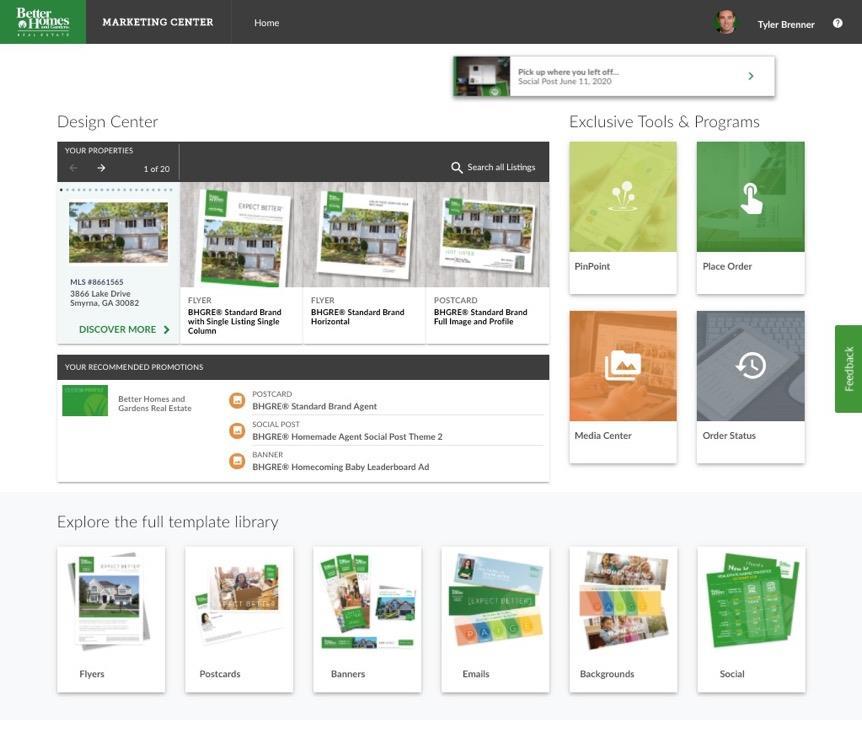Open BHGRE Standard Brand Agent postcard link
The image size is (862, 738).
[x=314, y=406]
